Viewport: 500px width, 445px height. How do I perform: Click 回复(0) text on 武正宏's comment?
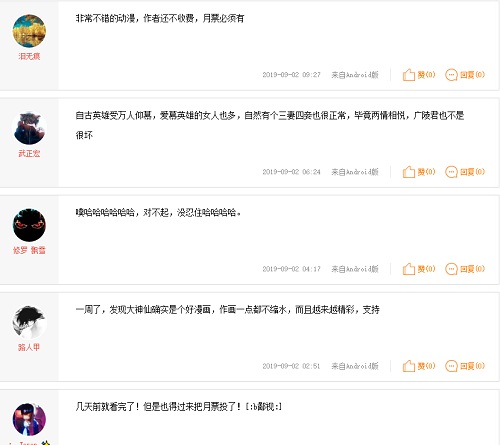[472, 172]
